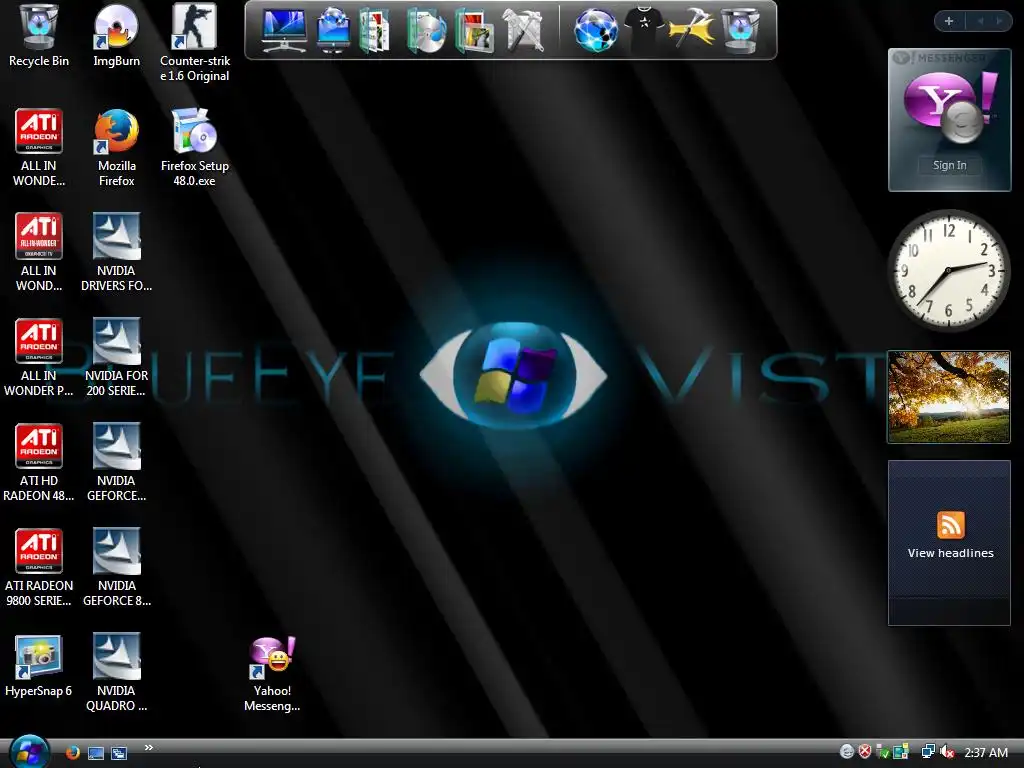1024x768 pixels.
Task: Select the NVIDIA FOR 200 SERIE... icon
Action: [116, 358]
